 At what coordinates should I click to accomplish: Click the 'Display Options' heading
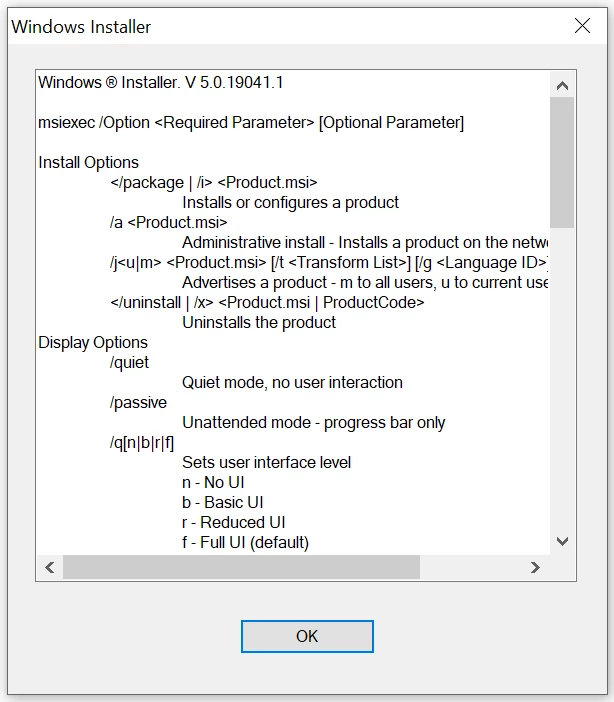click(x=93, y=342)
